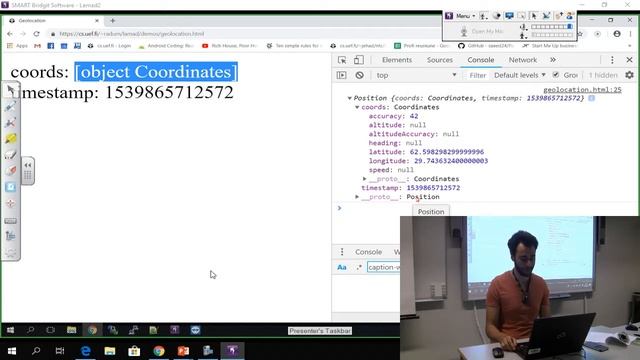Image resolution: width=640 pixels, height=360 pixels.
Task: Collapse the coords: Coordinates tree node
Action: (357, 107)
